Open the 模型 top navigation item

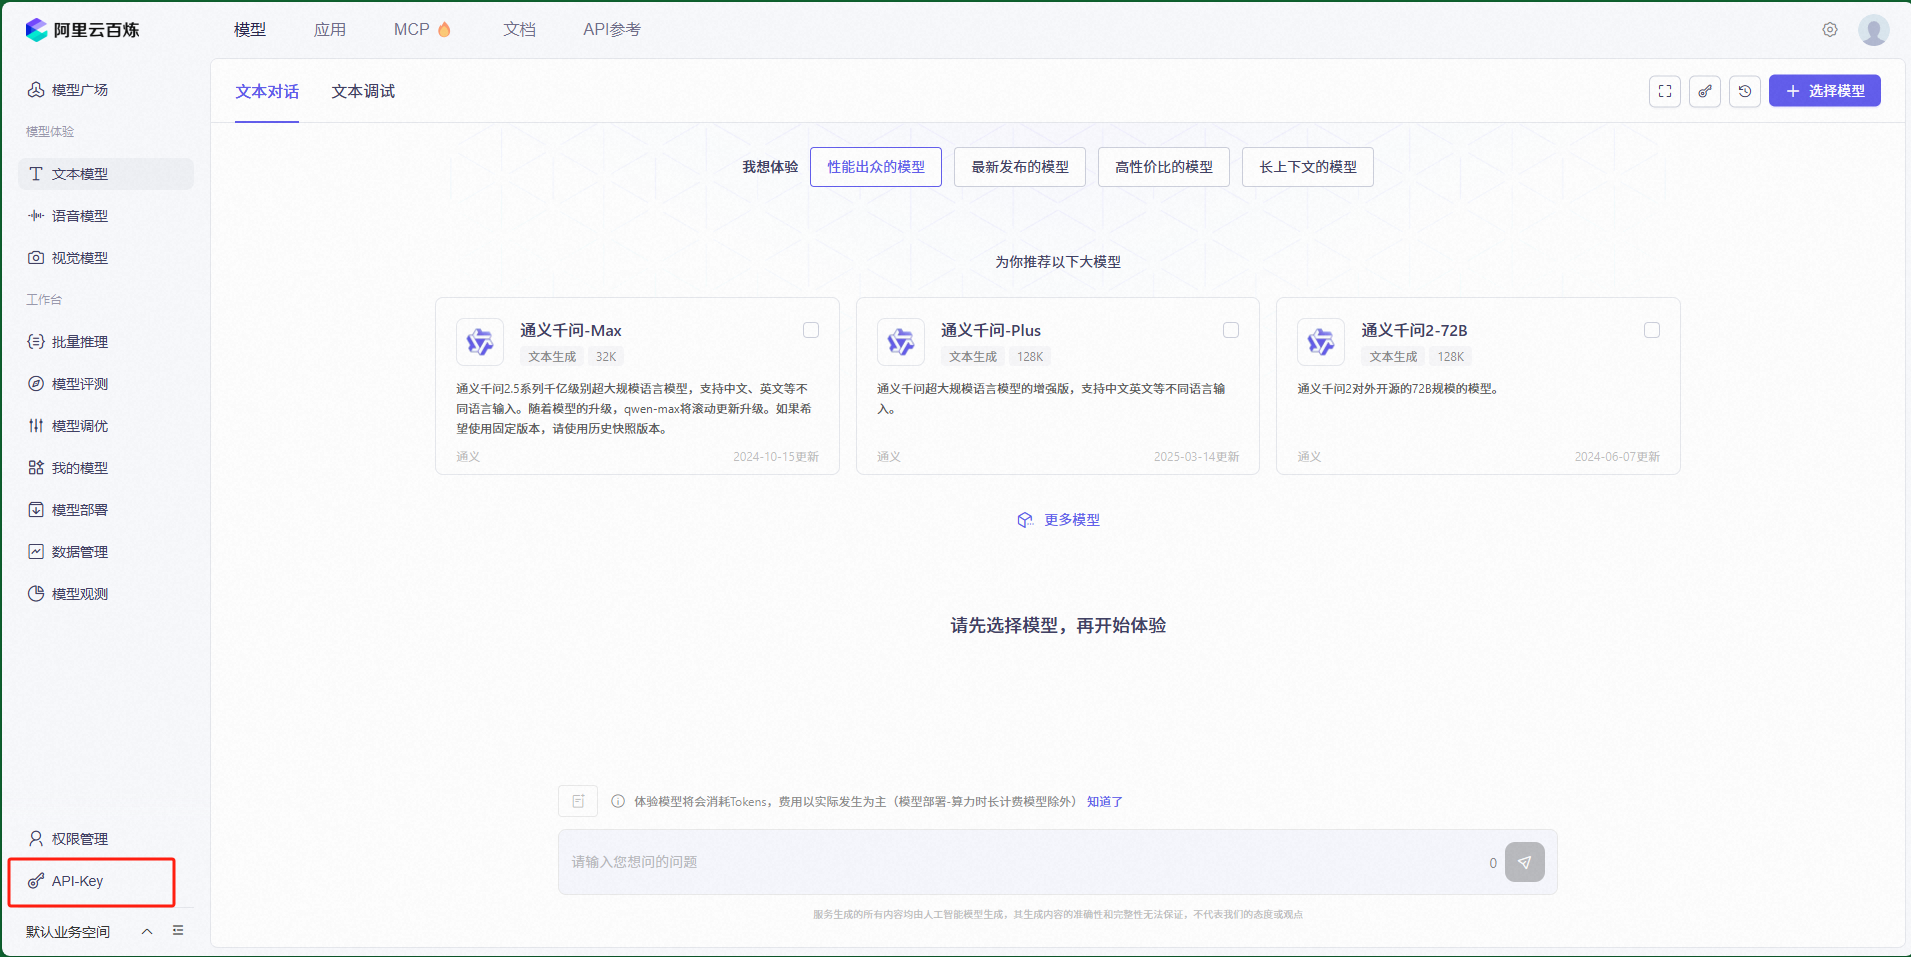[x=250, y=30]
